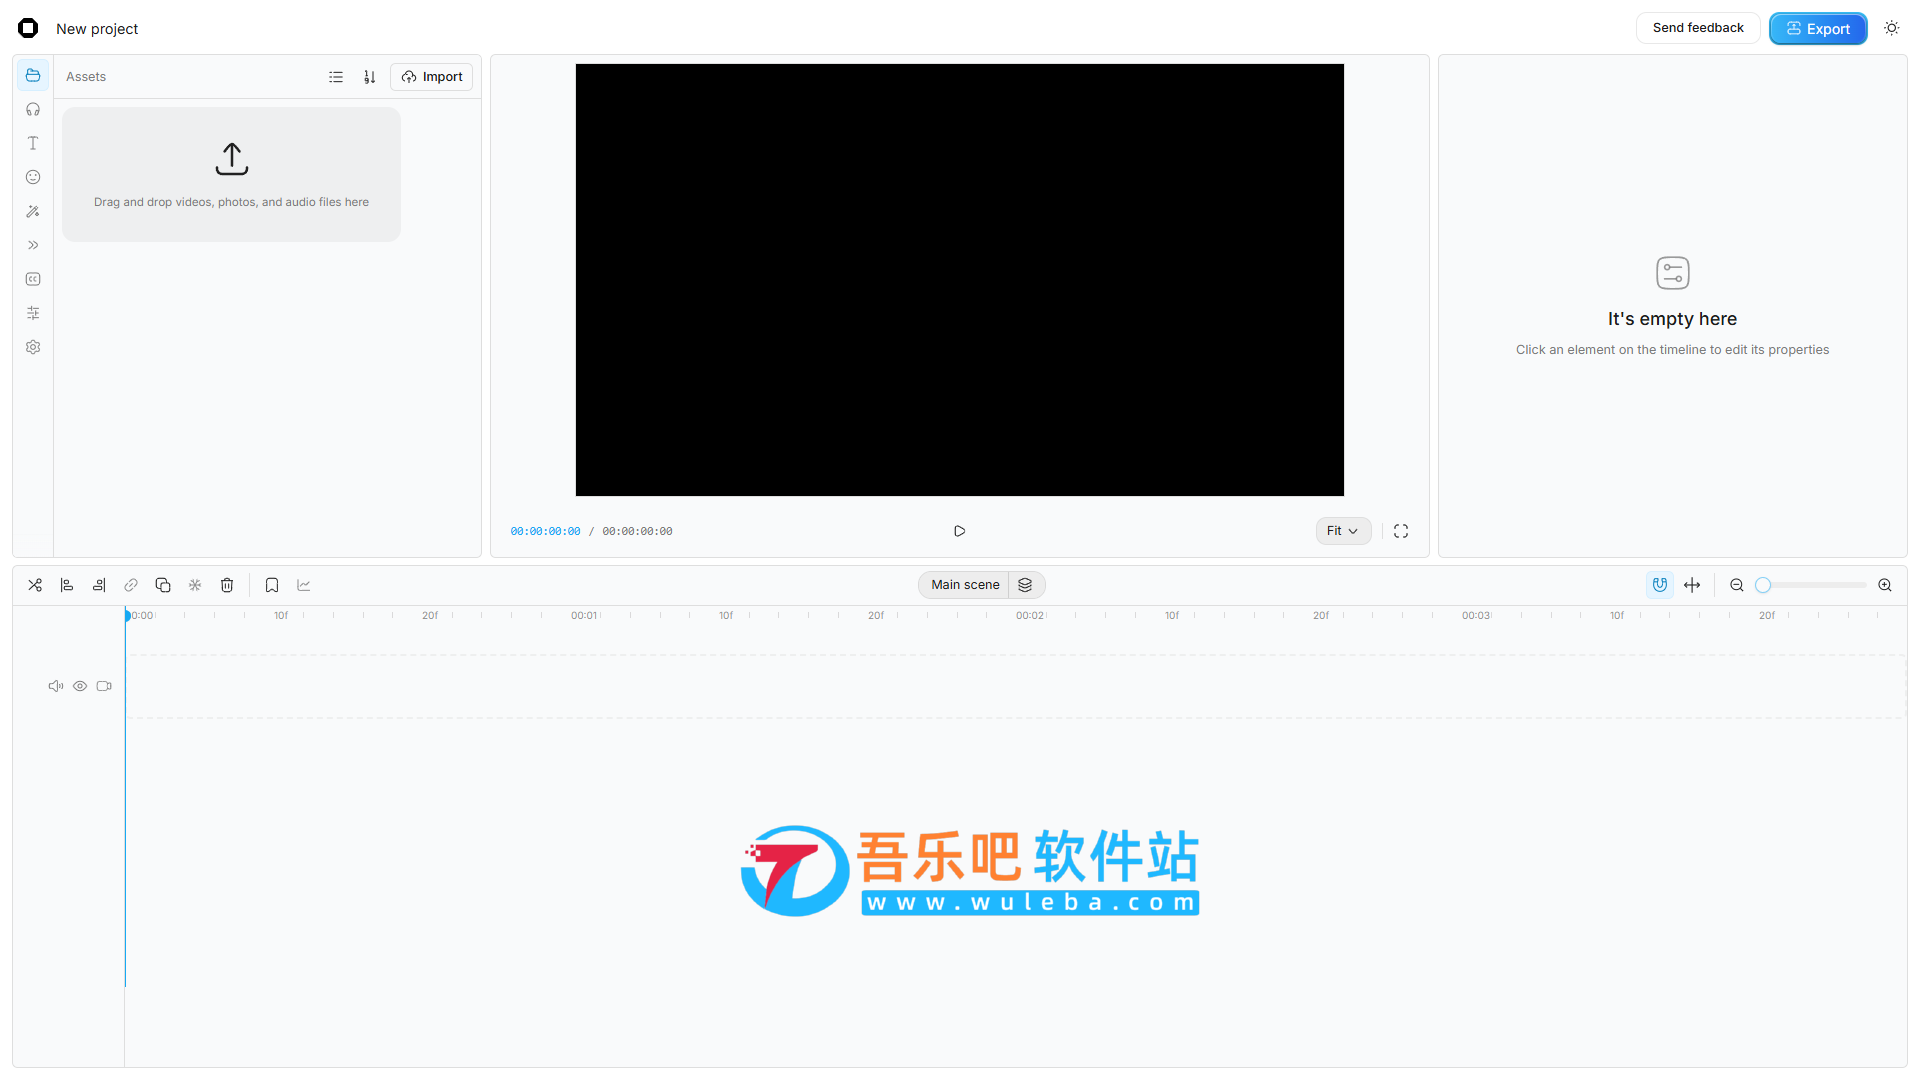The width and height of the screenshot is (1920, 1080).
Task: Click the 00:03 mark on the ruler
Action: pos(1476,616)
